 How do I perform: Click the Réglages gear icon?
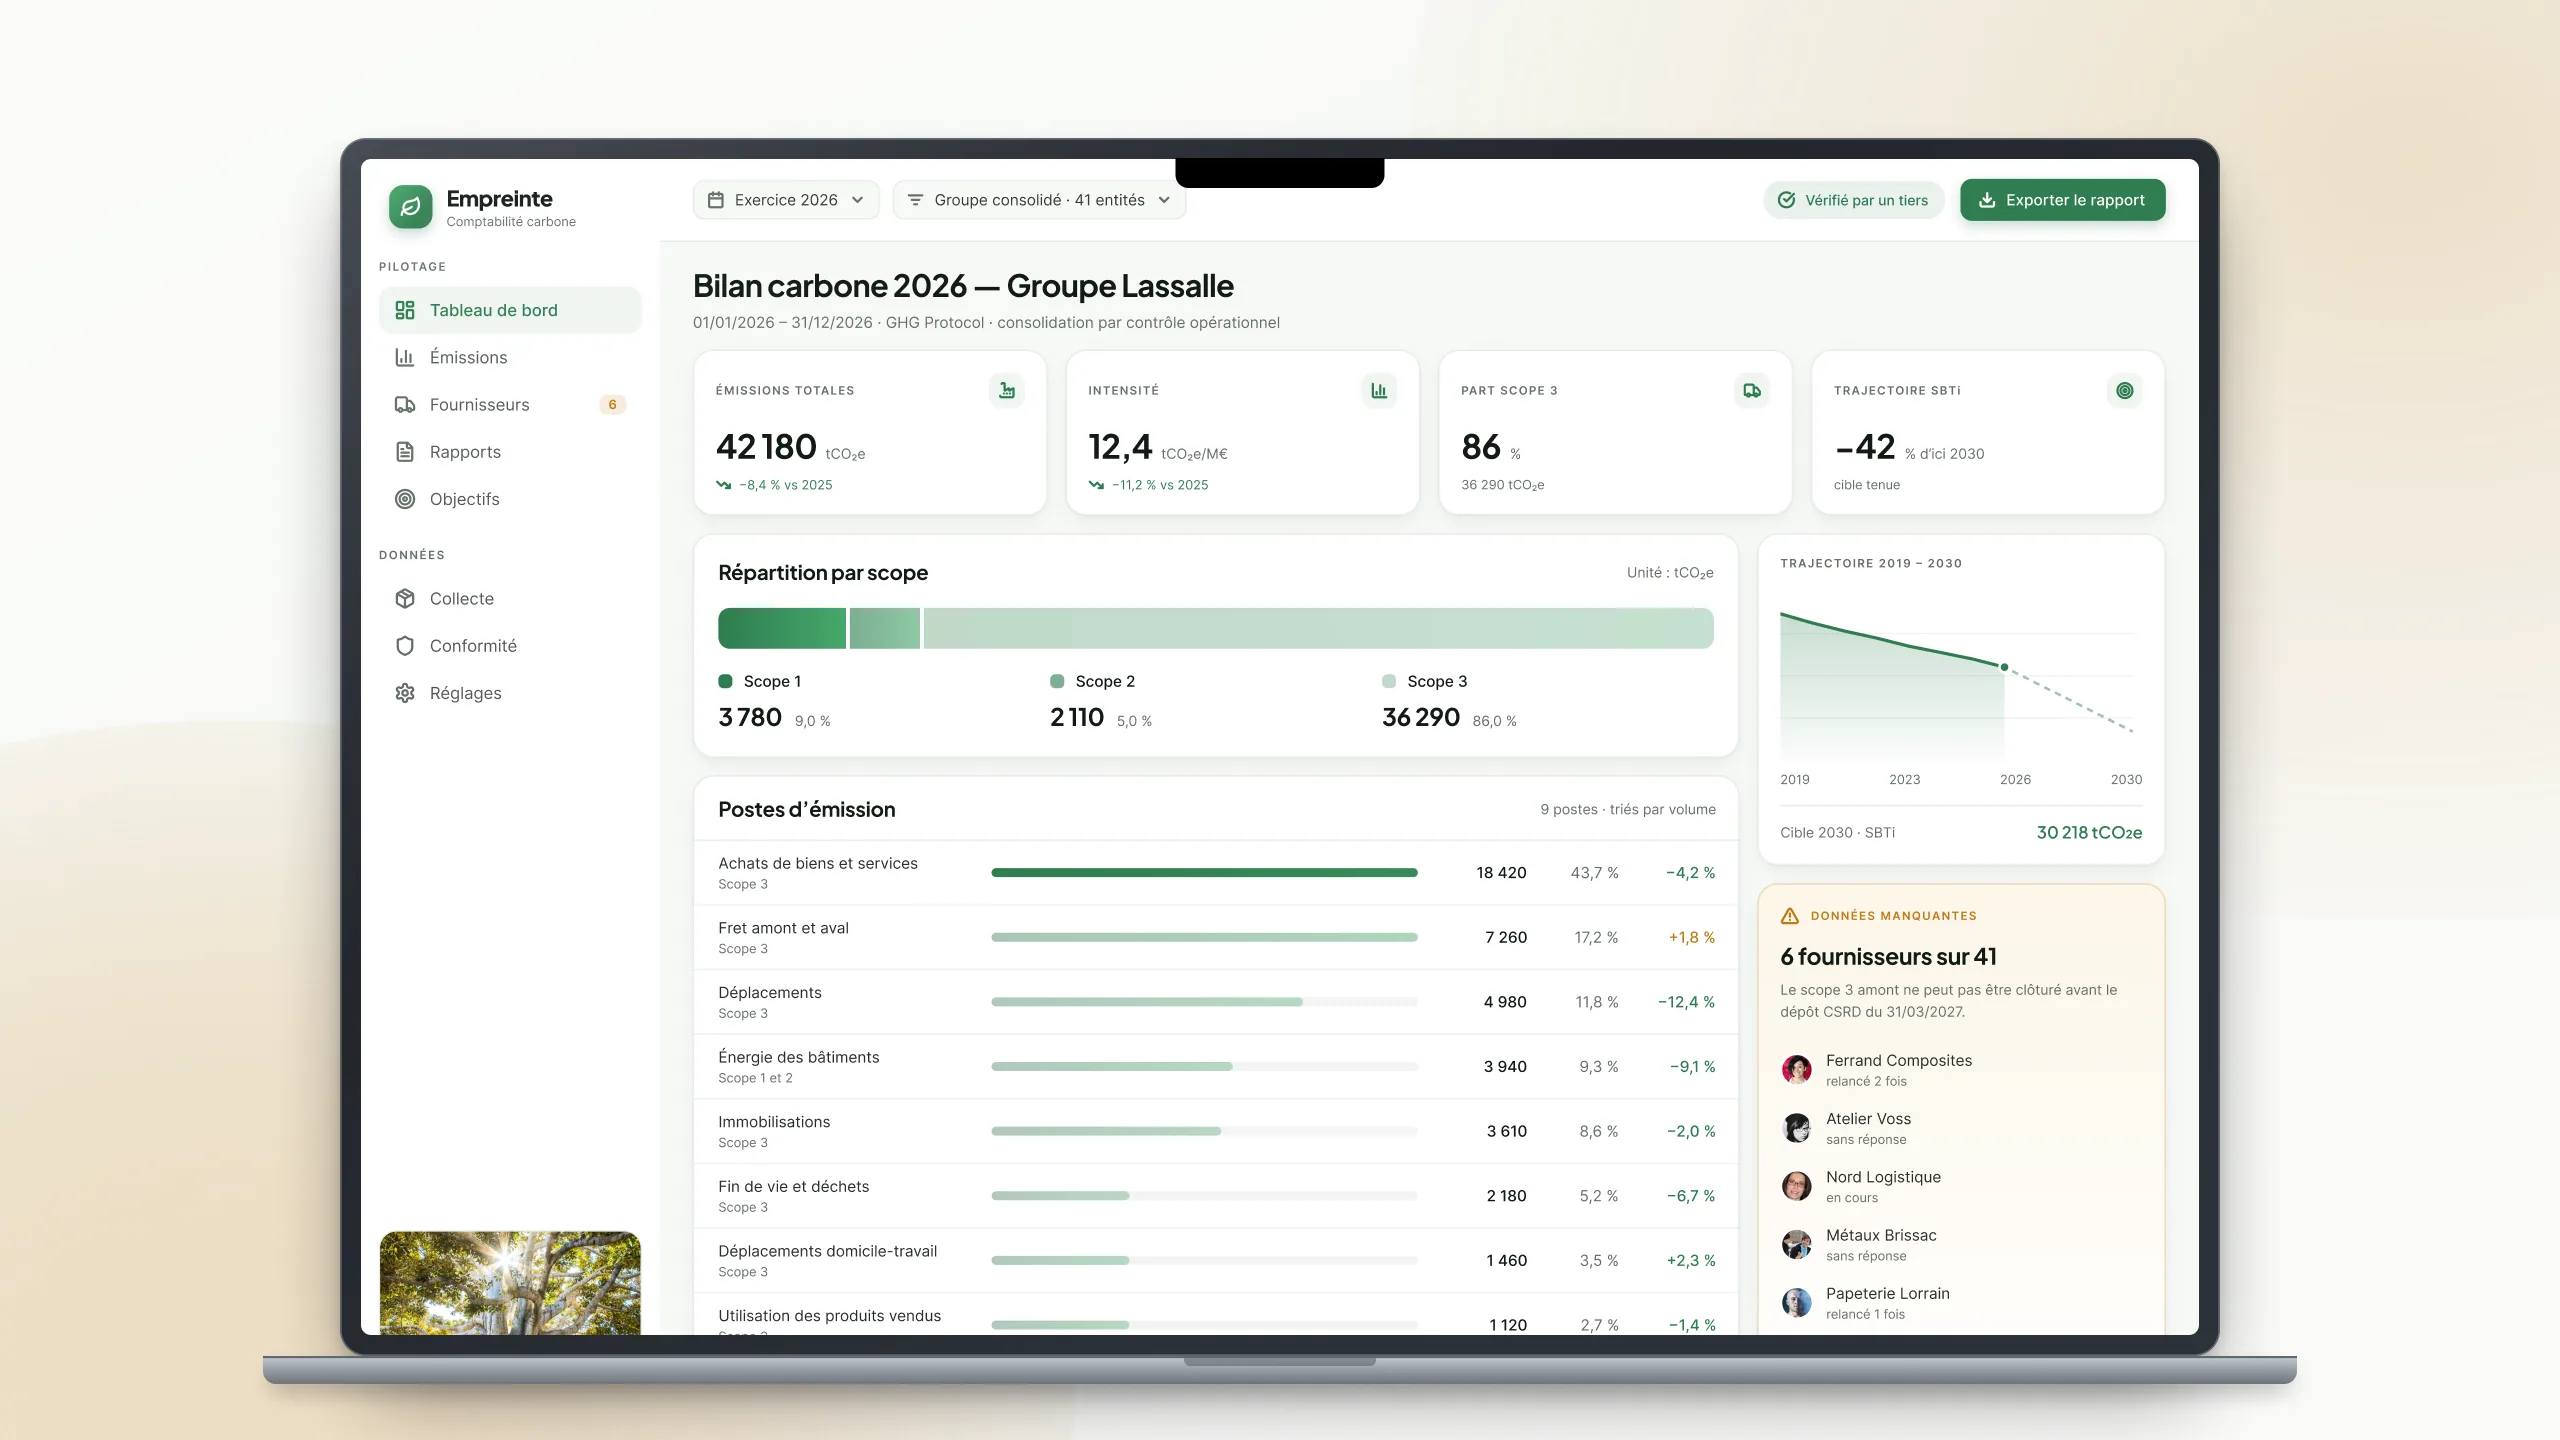(405, 693)
